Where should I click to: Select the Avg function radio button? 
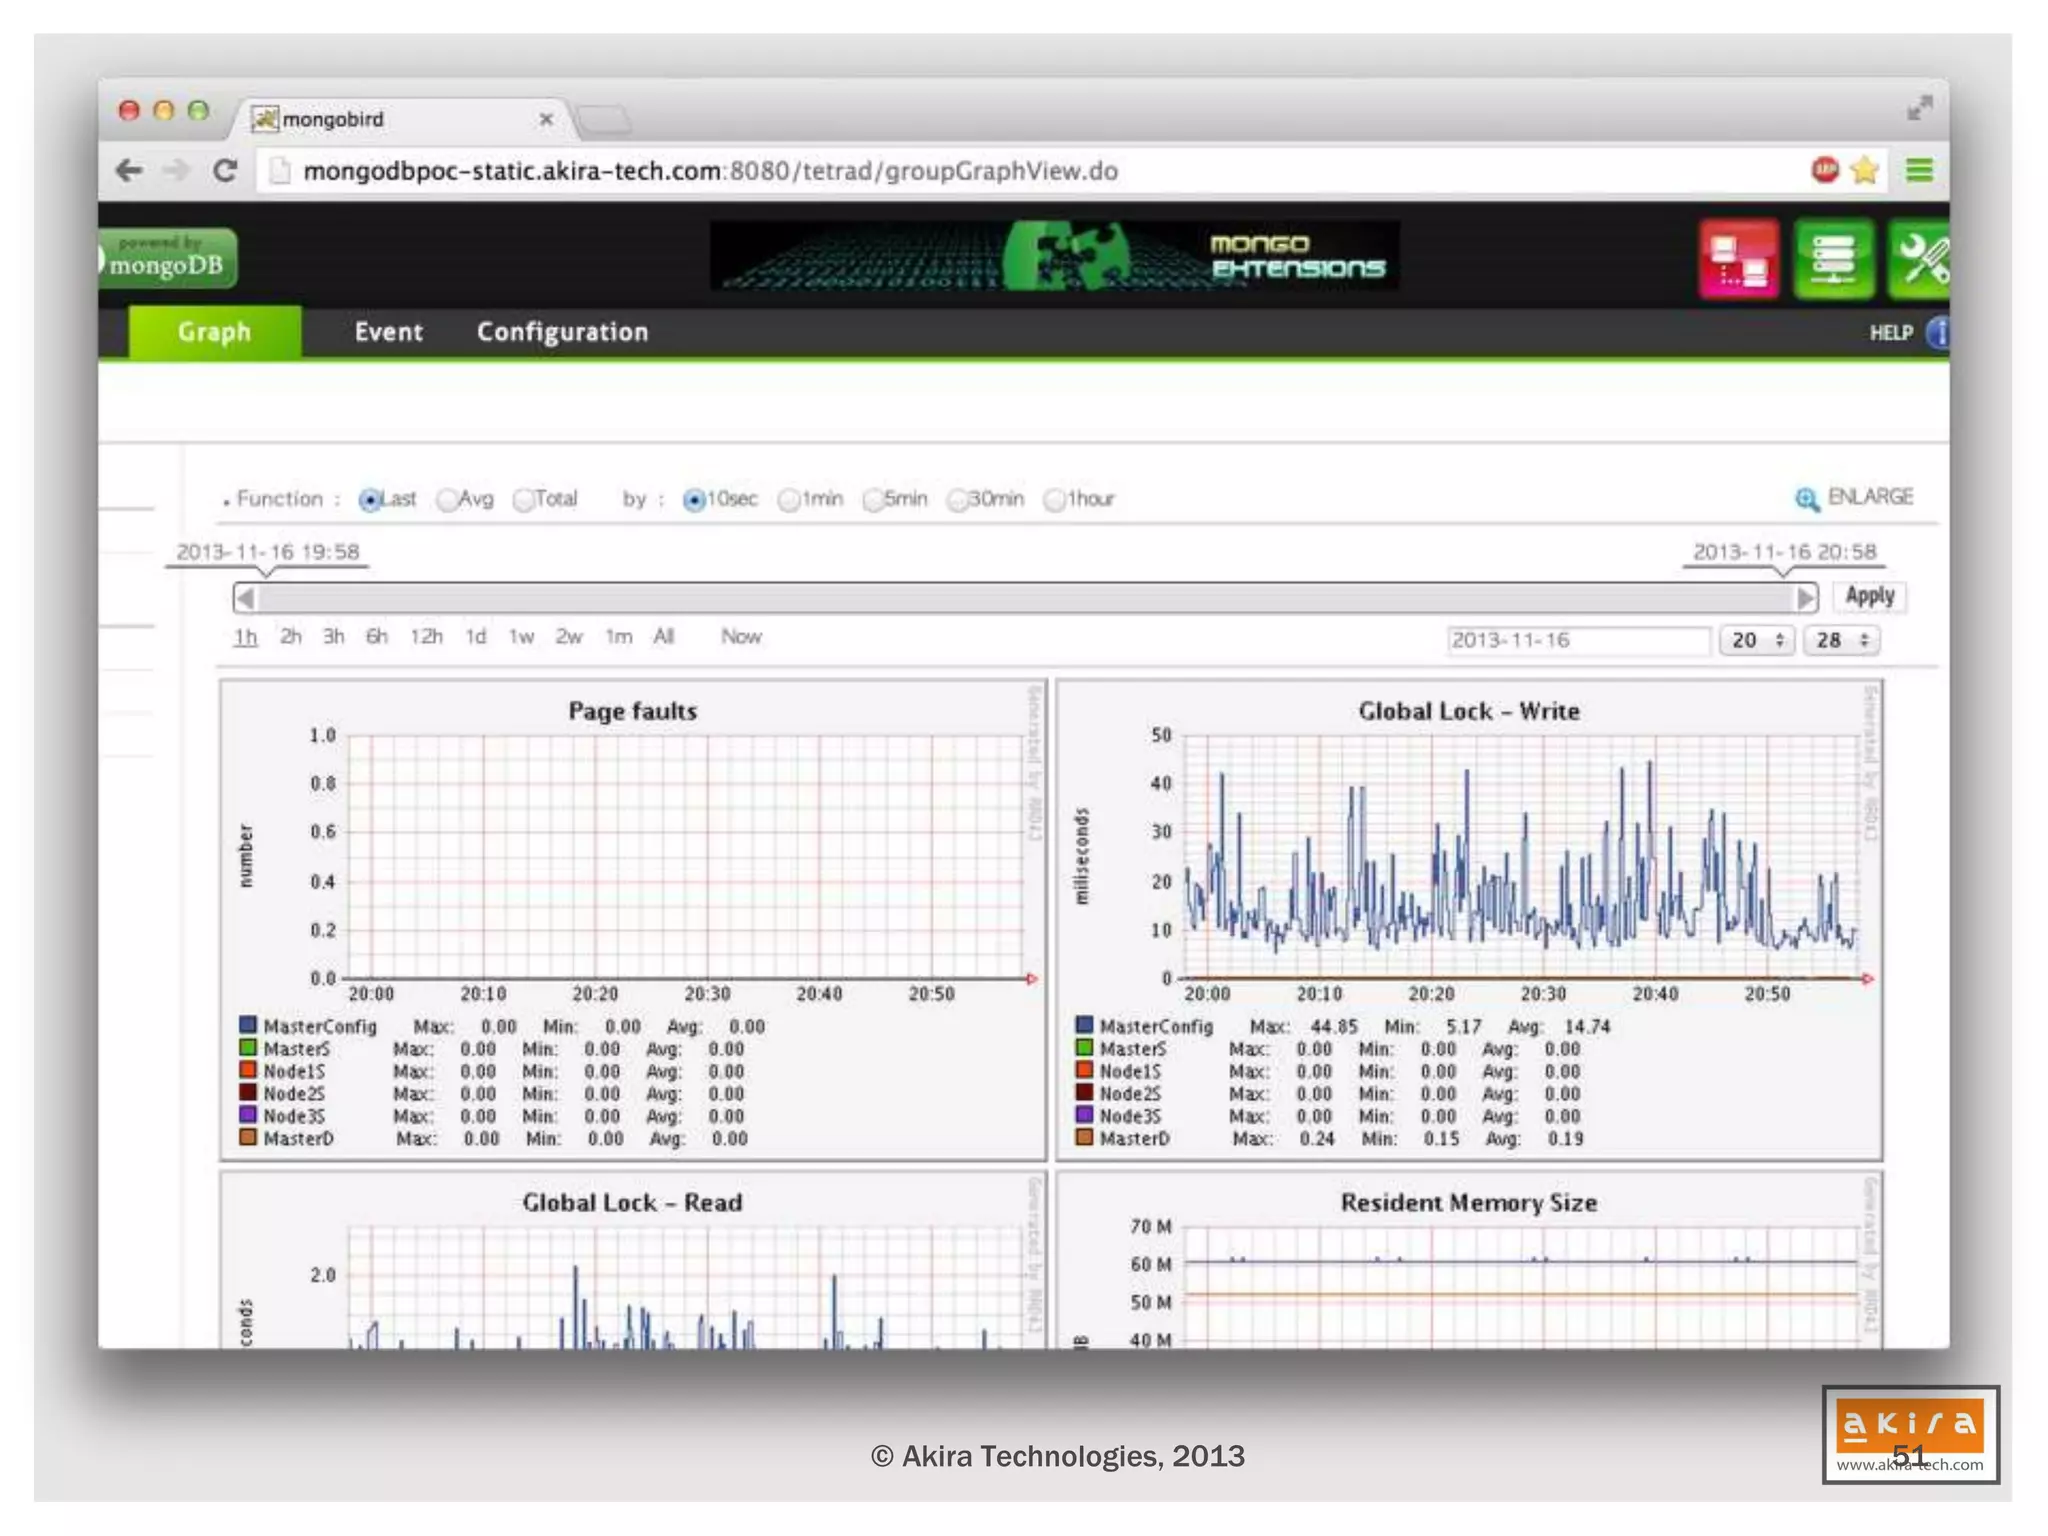click(x=447, y=500)
